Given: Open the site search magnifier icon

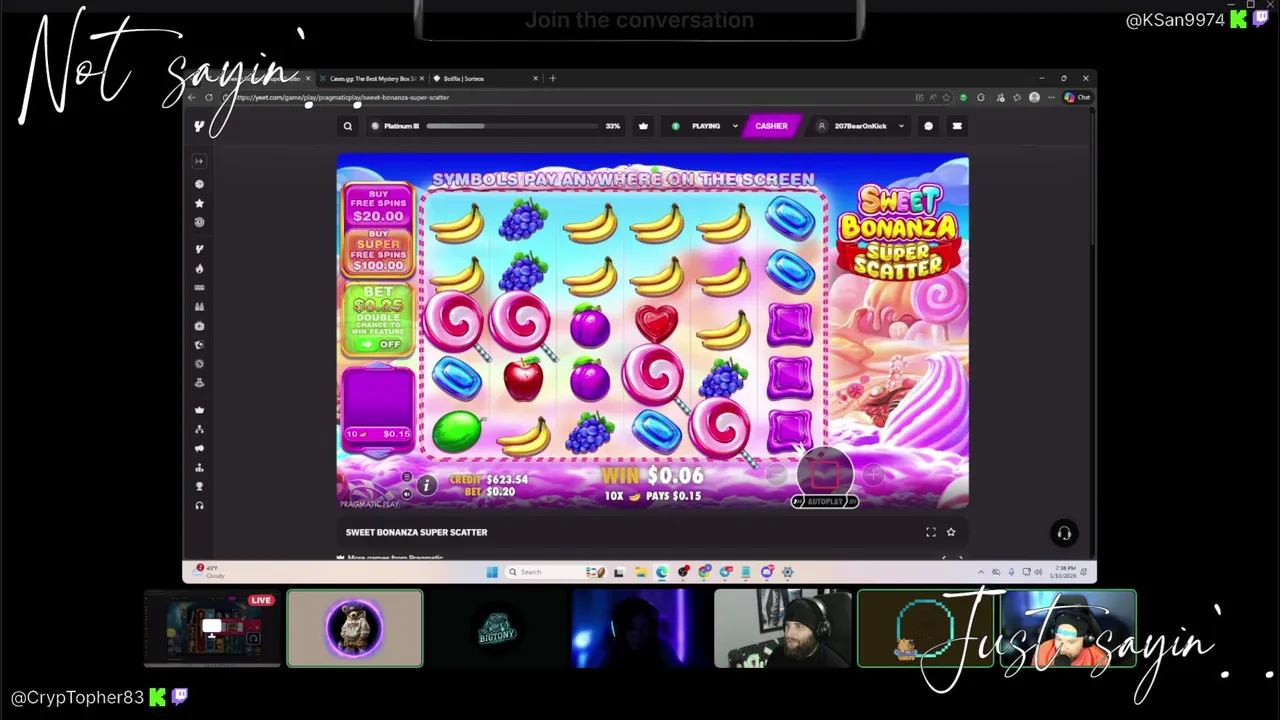Looking at the screenshot, I should [348, 126].
